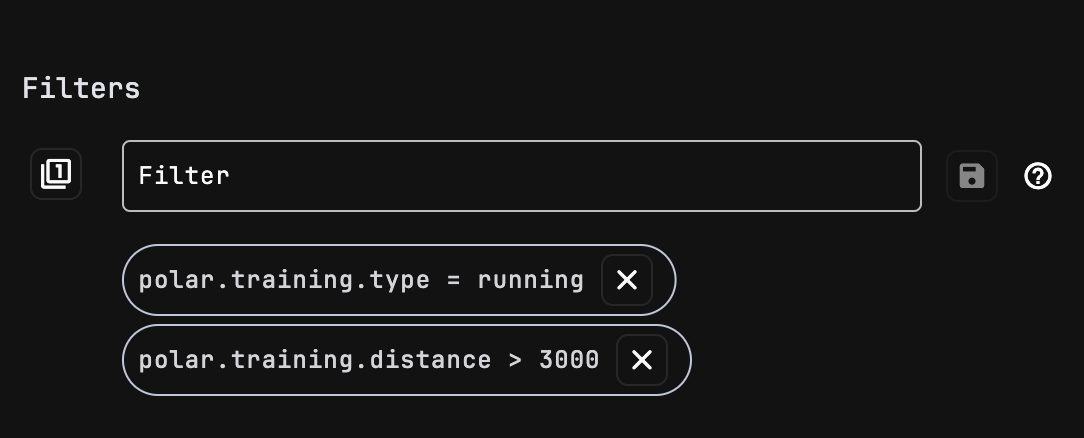This screenshot has height=438, width=1084.
Task: Open the filter help question mark icon
Action: coord(1038,176)
